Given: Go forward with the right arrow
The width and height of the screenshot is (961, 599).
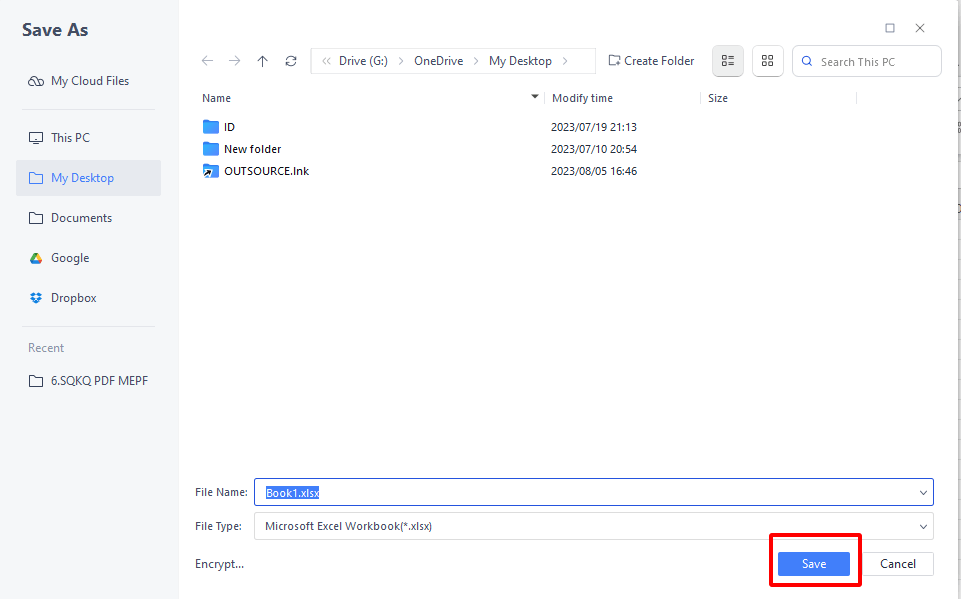Looking at the screenshot, I should point(234,61).
